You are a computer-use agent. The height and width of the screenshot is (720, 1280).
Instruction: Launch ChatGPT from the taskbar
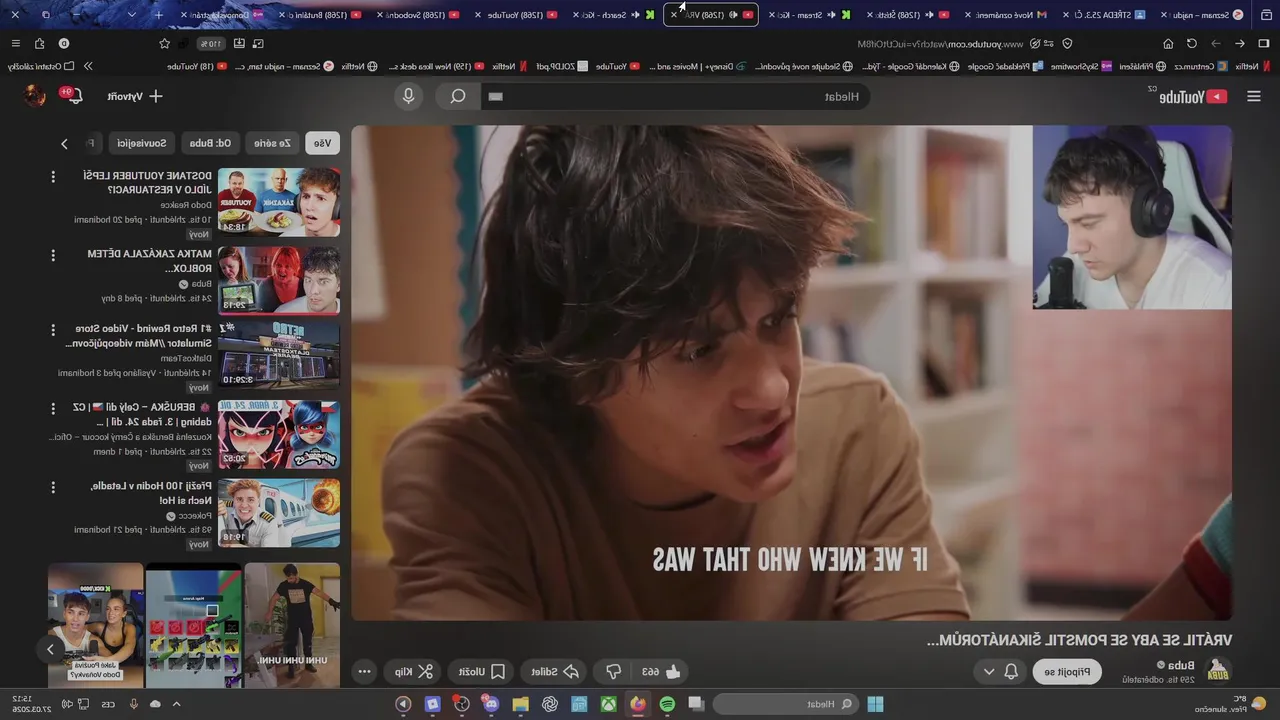[x=550, y=704]
